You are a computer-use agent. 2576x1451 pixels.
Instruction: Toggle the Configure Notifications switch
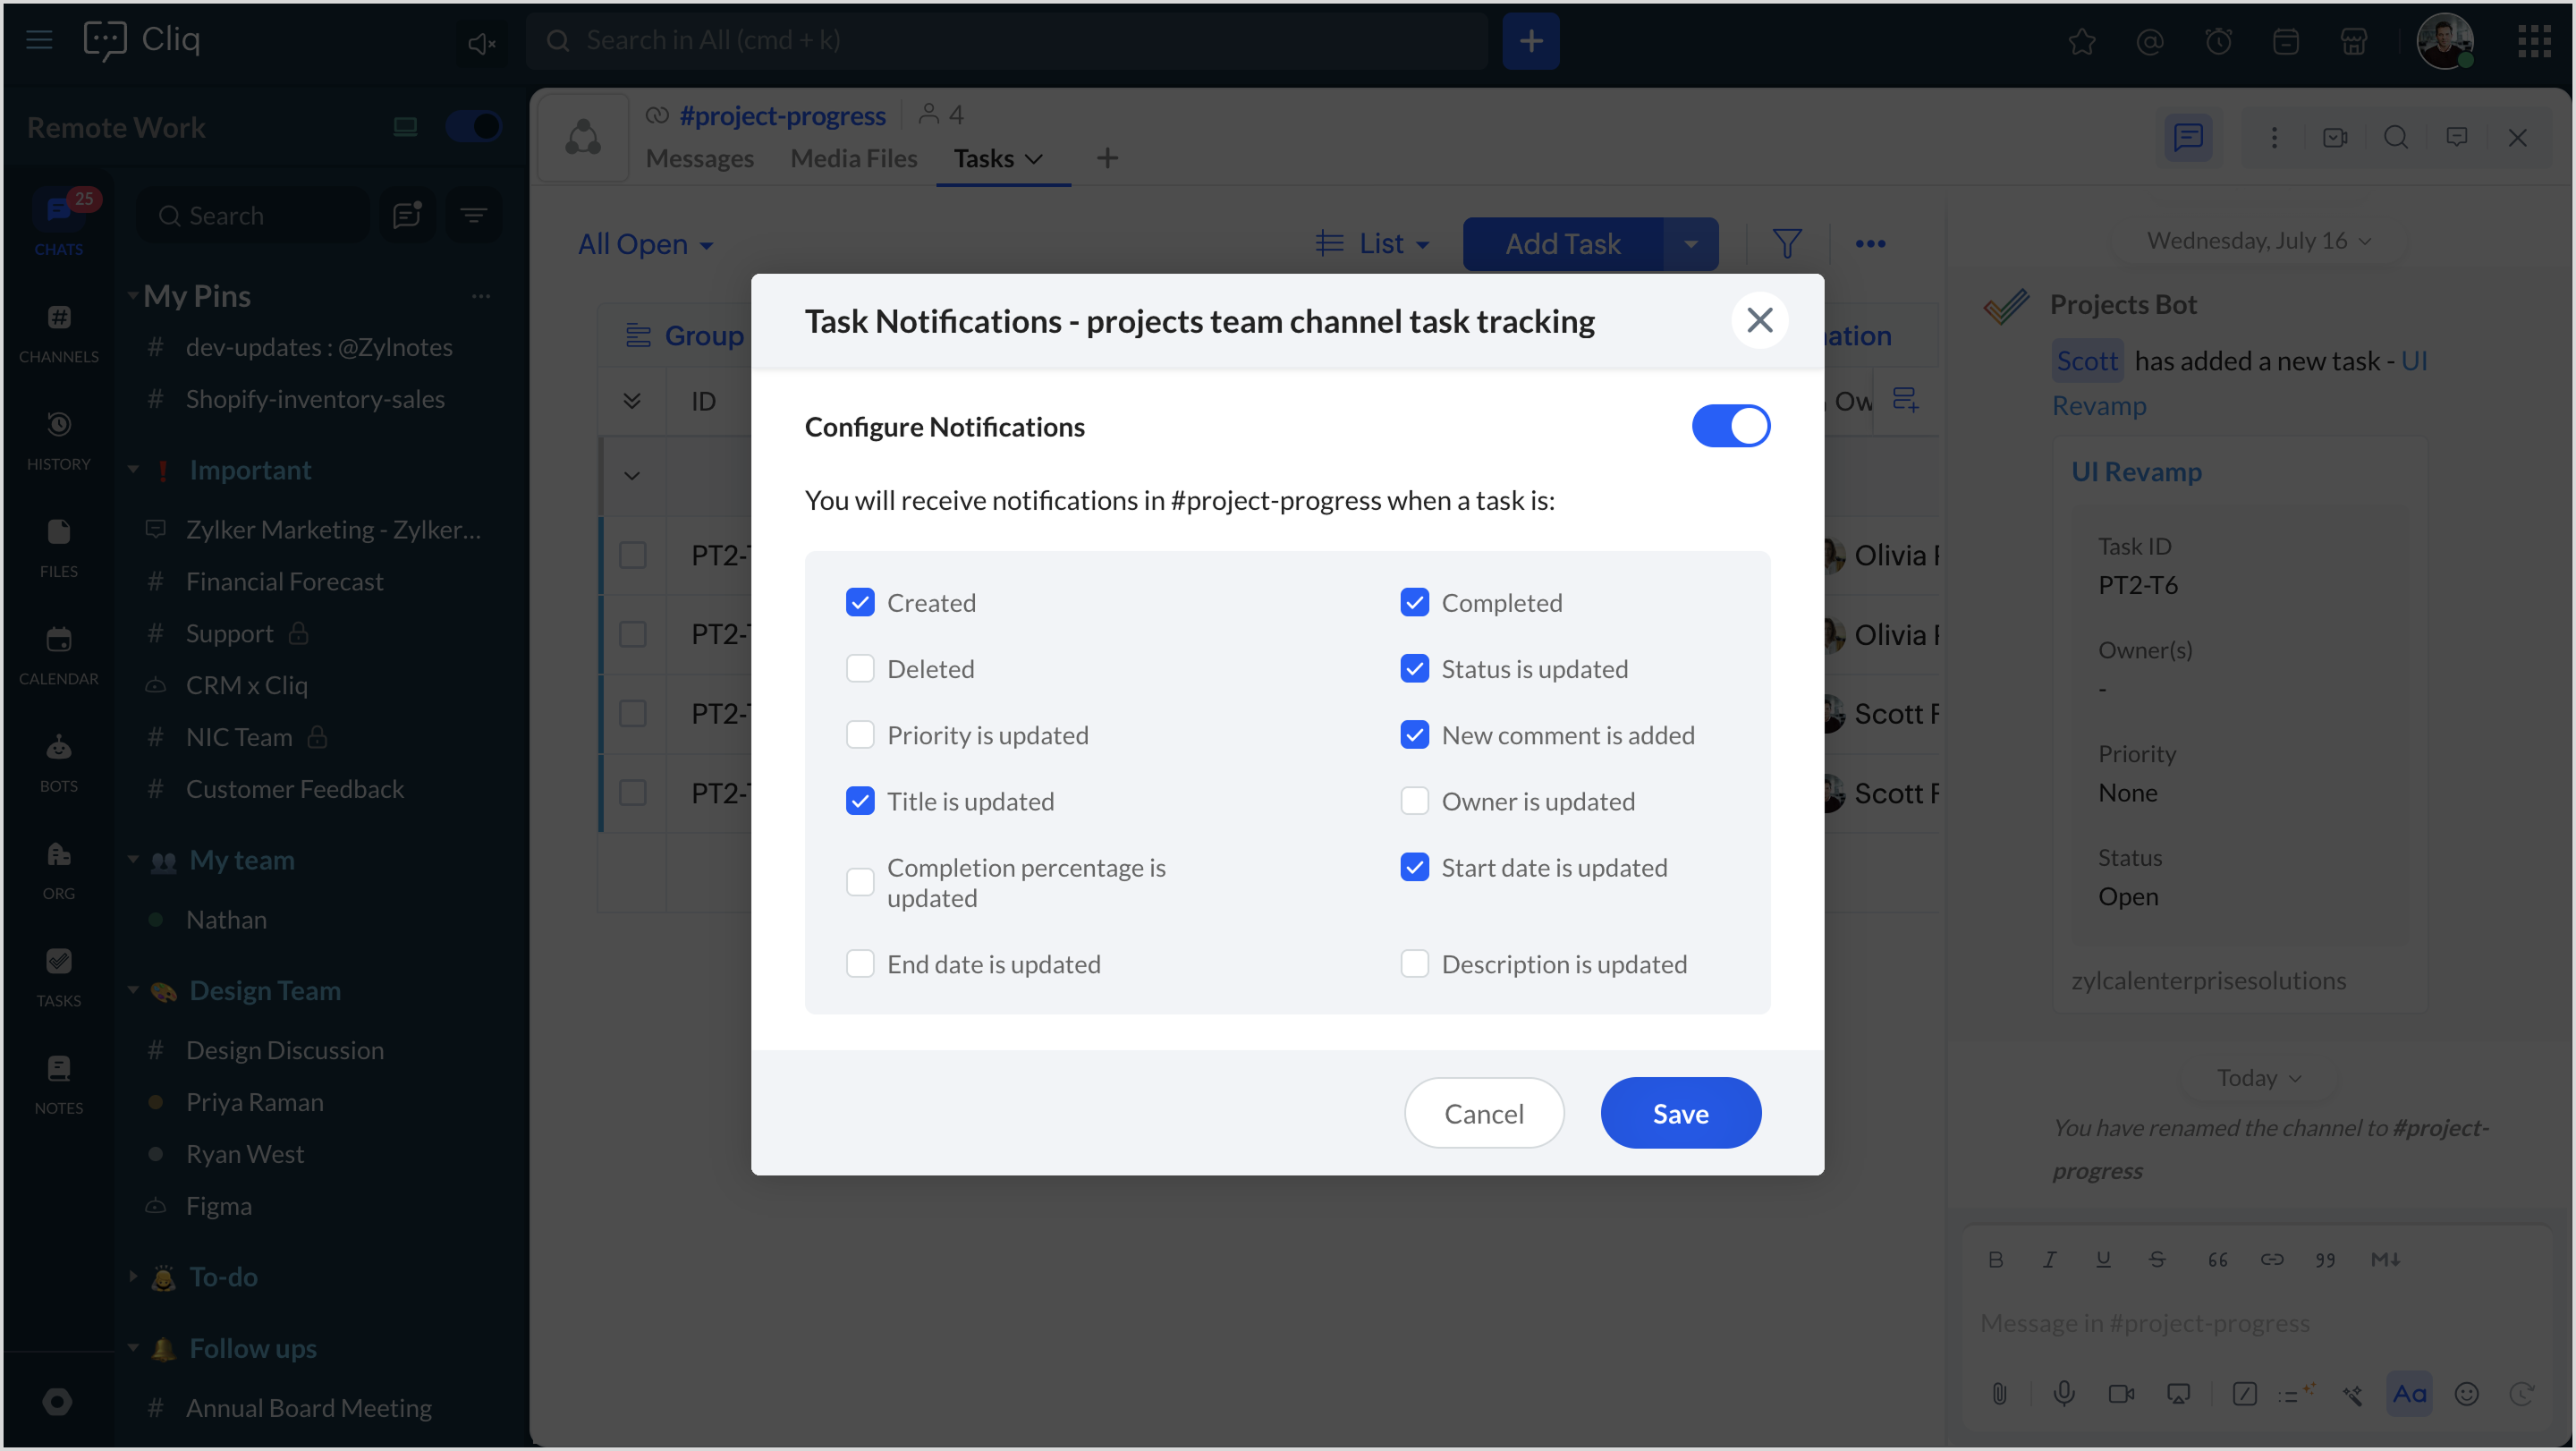pyautogui.click(x=1730, y=426)
